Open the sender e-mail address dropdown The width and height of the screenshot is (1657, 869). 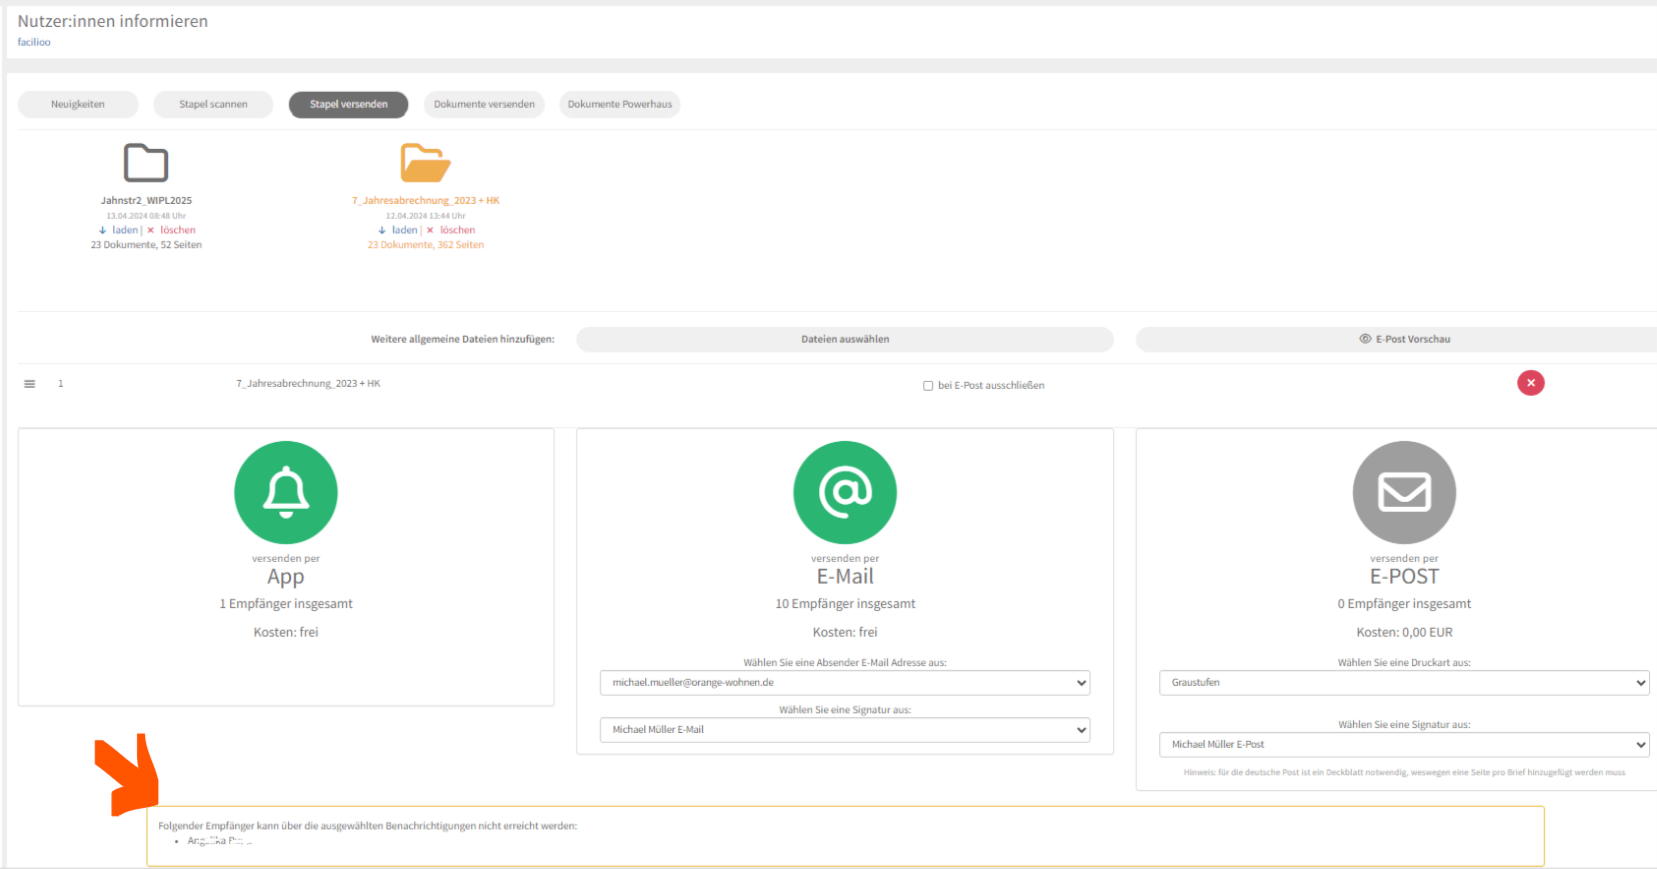point(845,683)
